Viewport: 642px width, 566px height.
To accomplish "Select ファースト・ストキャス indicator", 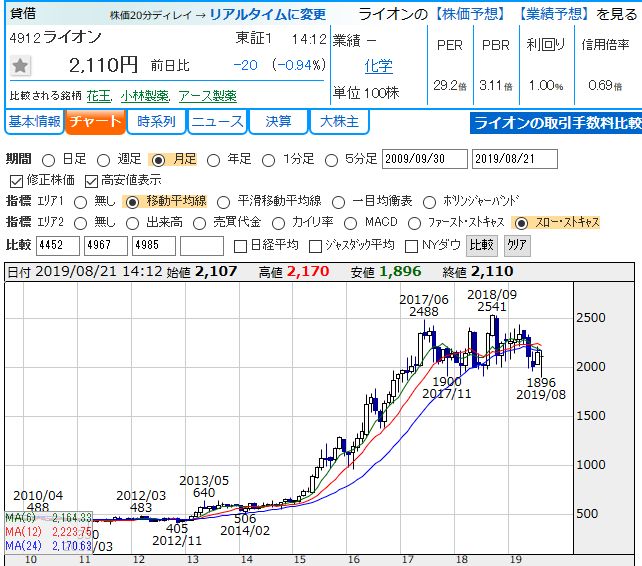I will pyautogui.click(x=414, y=224).
